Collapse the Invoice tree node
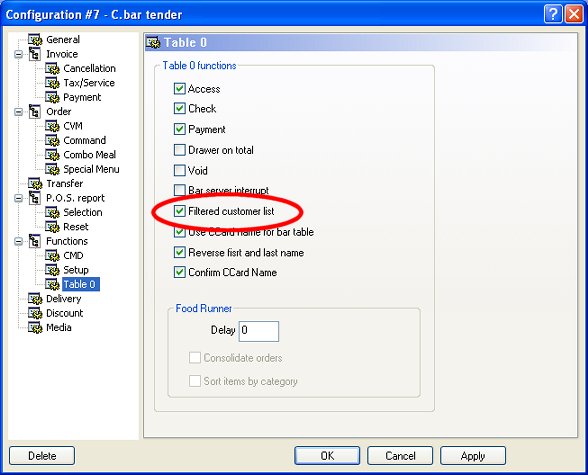Viewport: 588px width, 475px height. pyautogui.click(x=18, y=54)
